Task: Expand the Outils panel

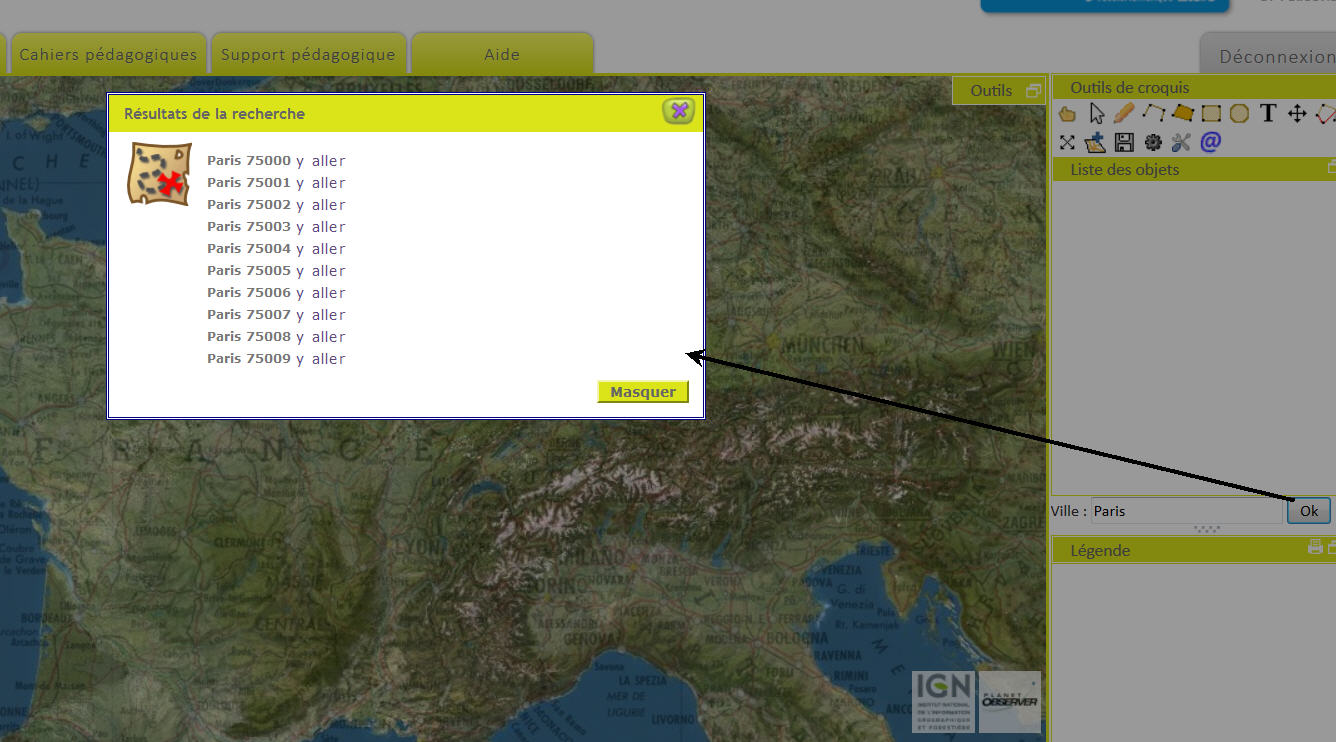Action: [1033, 90]
